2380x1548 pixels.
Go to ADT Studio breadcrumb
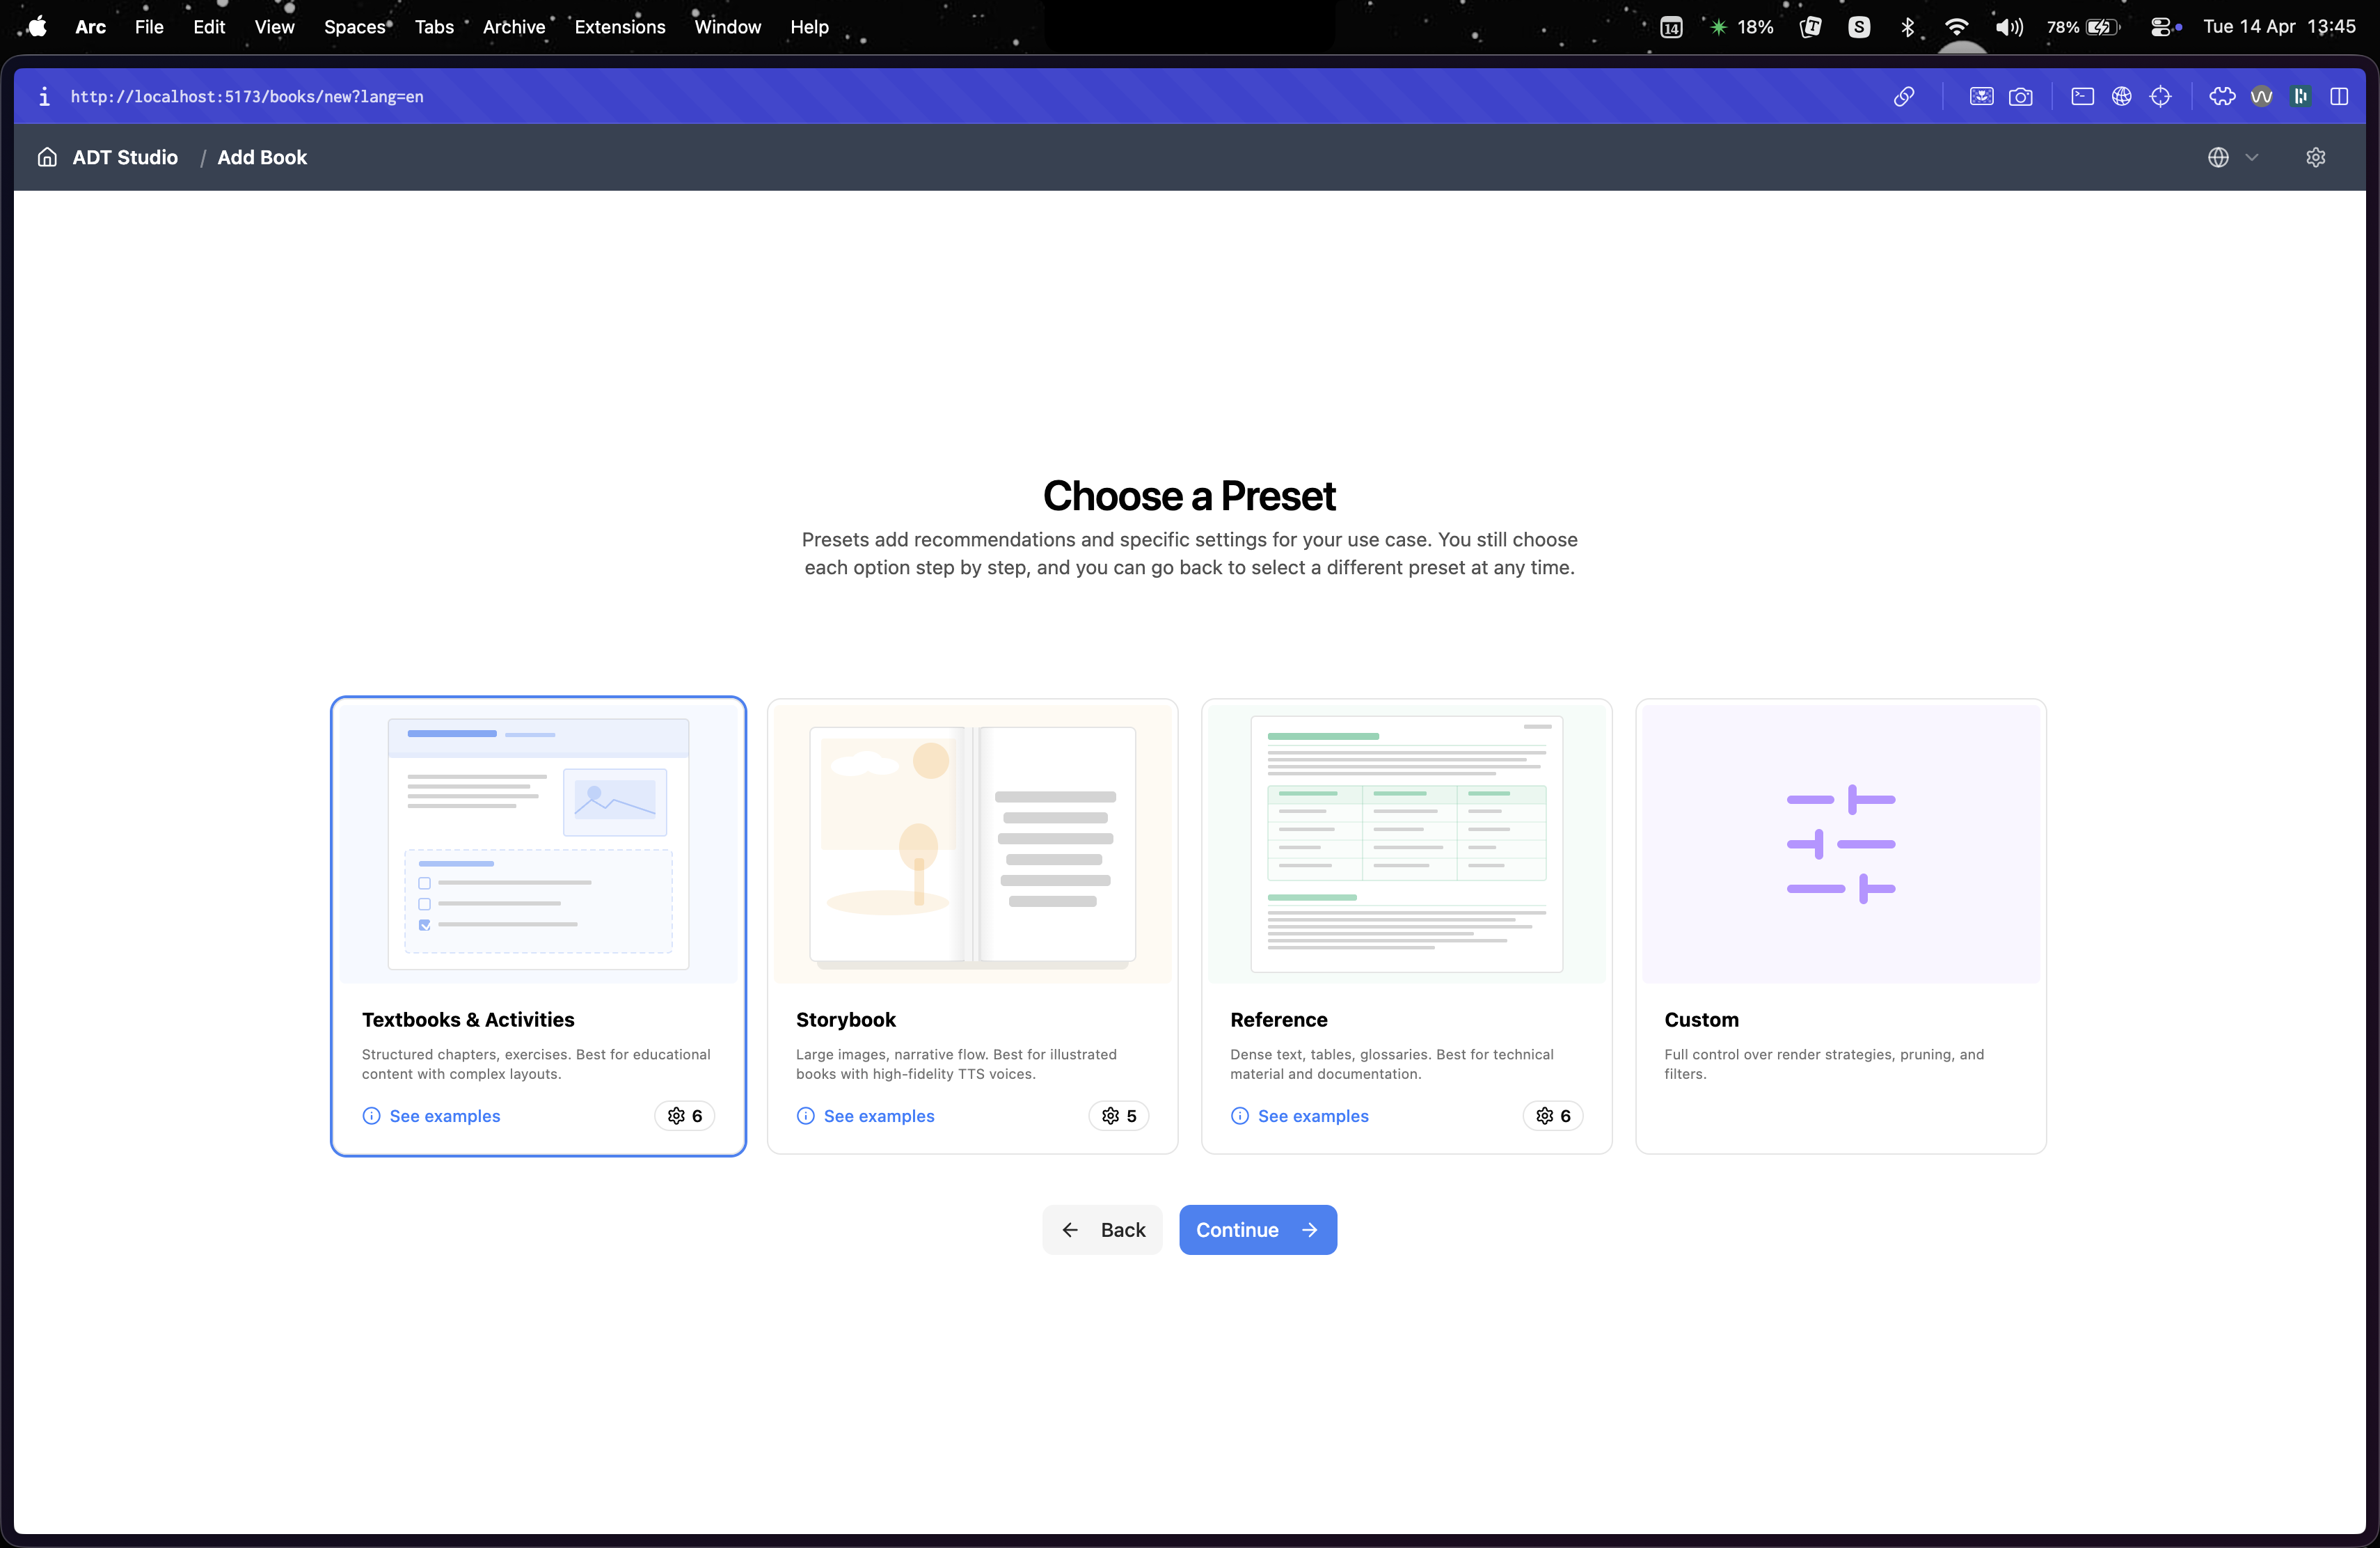(125, 157)
